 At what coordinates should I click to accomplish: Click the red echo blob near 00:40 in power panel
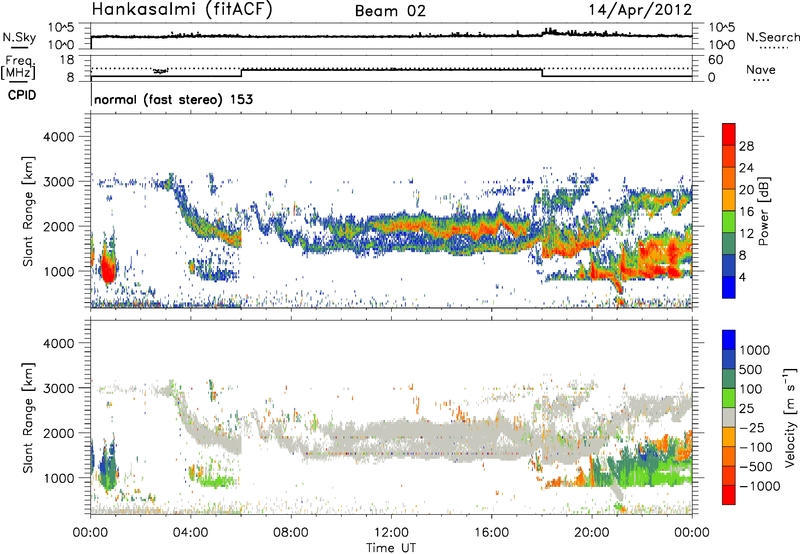[x=108, y=268]
